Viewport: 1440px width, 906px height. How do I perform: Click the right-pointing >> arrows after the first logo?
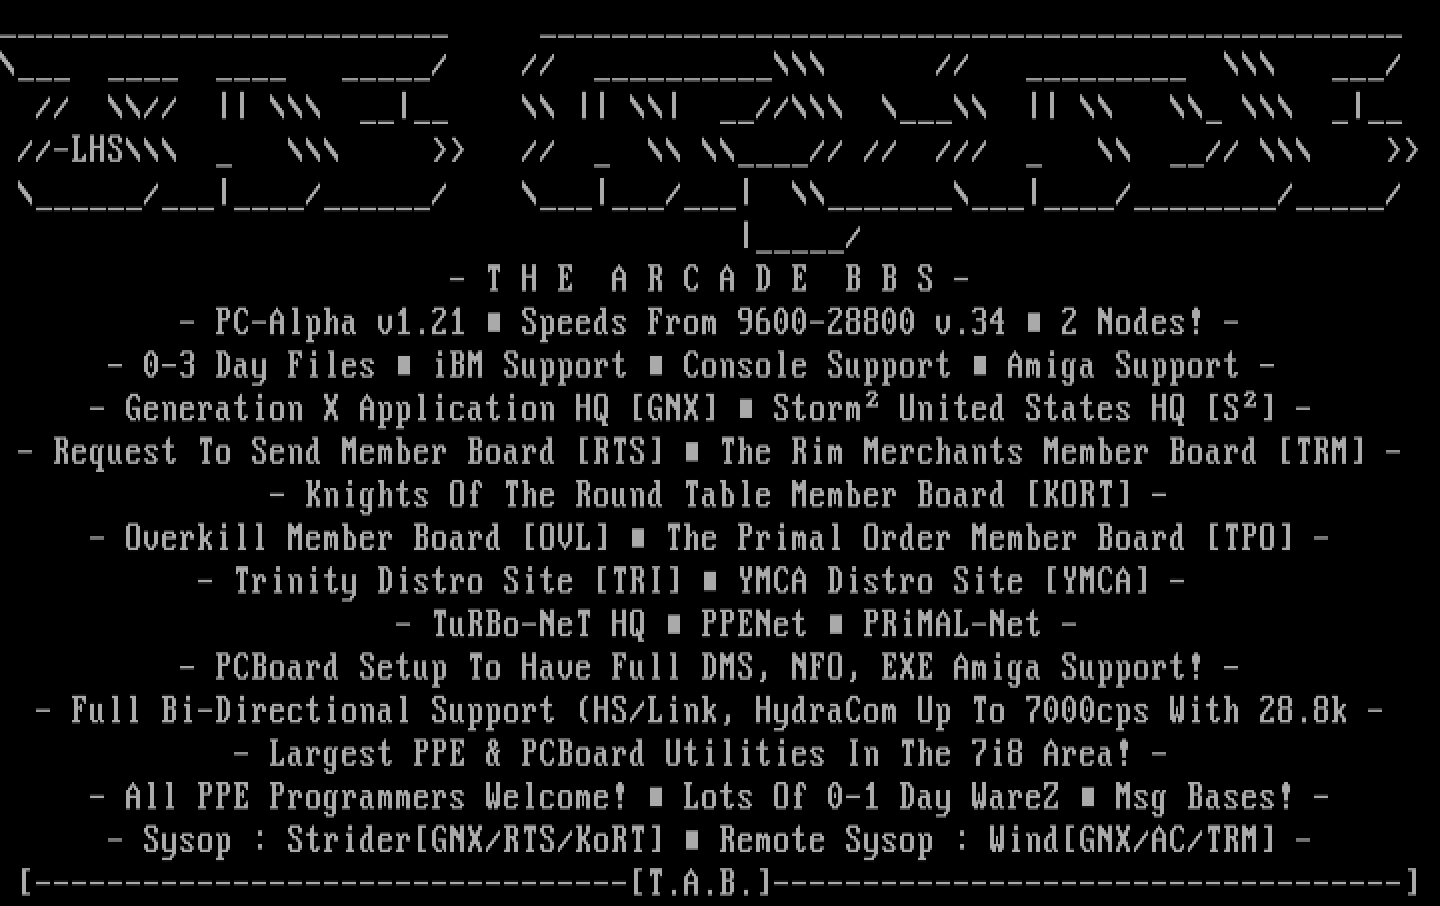click(x=449, y=150)
